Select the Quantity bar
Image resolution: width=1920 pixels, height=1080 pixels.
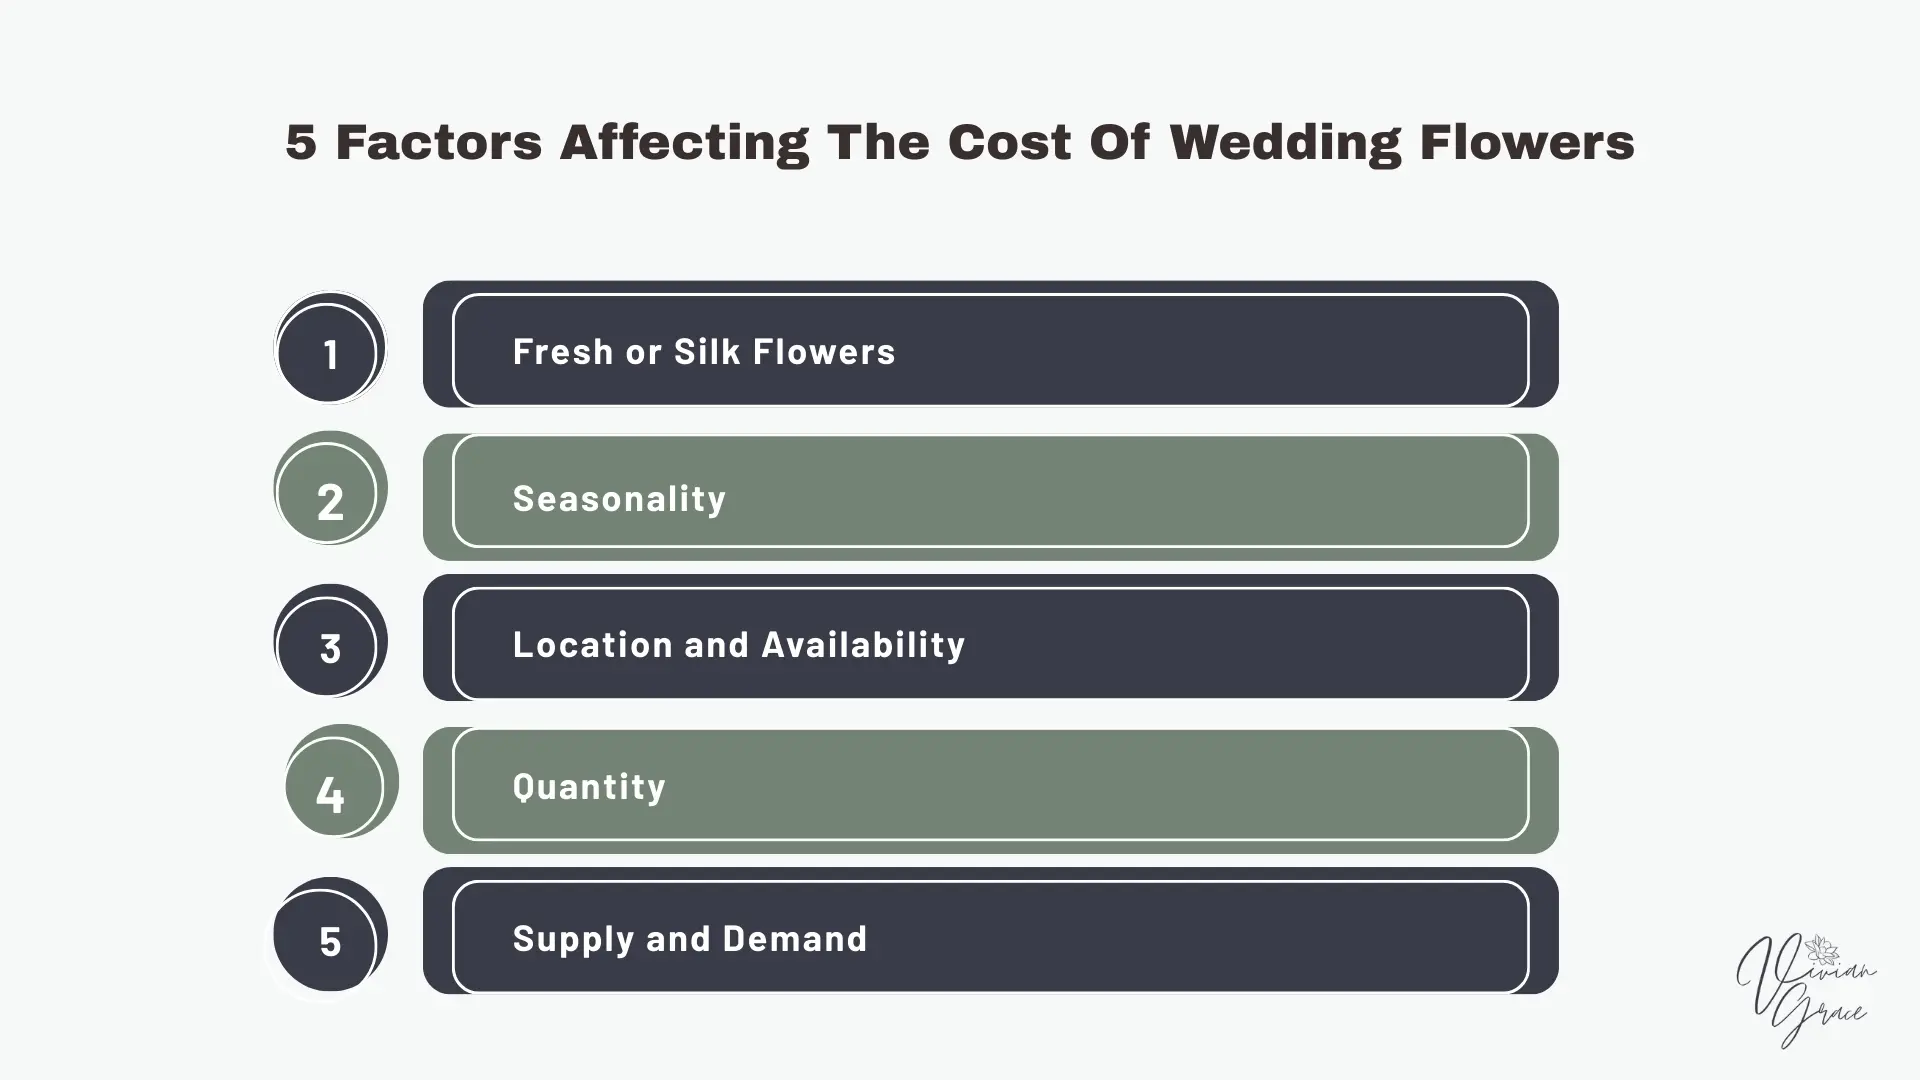[x=990, y=786]
